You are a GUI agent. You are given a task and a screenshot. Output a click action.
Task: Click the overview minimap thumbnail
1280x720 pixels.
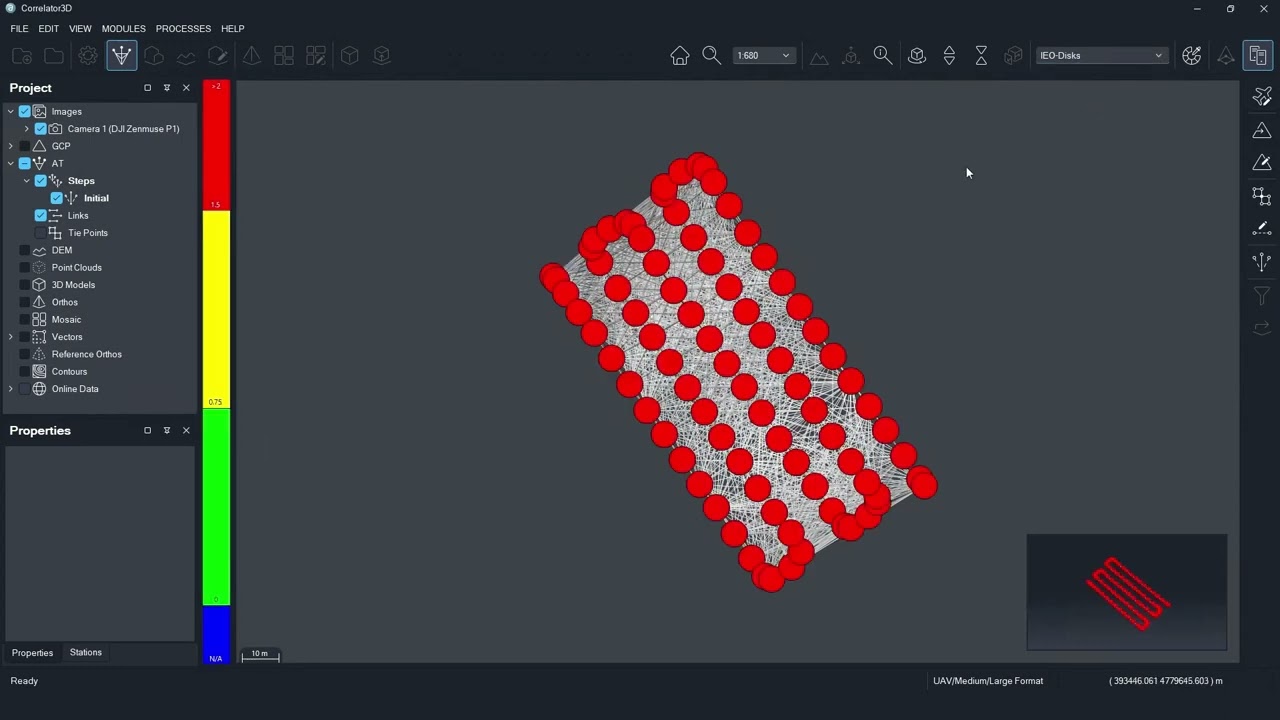(1127, 592)
